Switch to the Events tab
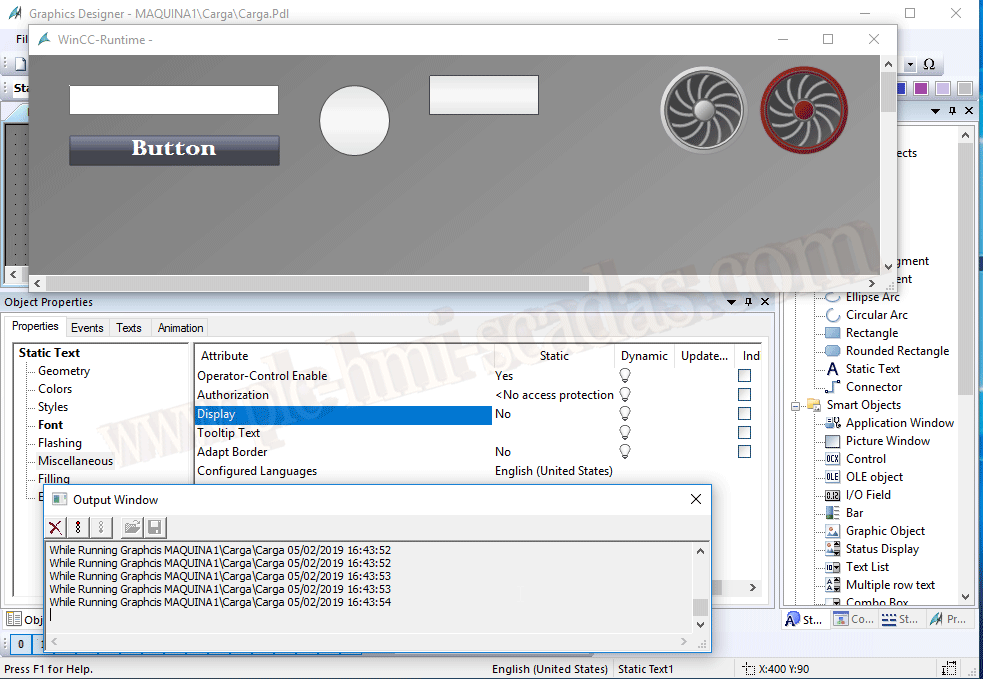This screenshot has height=679, width=983. click(x=87, y=327)
